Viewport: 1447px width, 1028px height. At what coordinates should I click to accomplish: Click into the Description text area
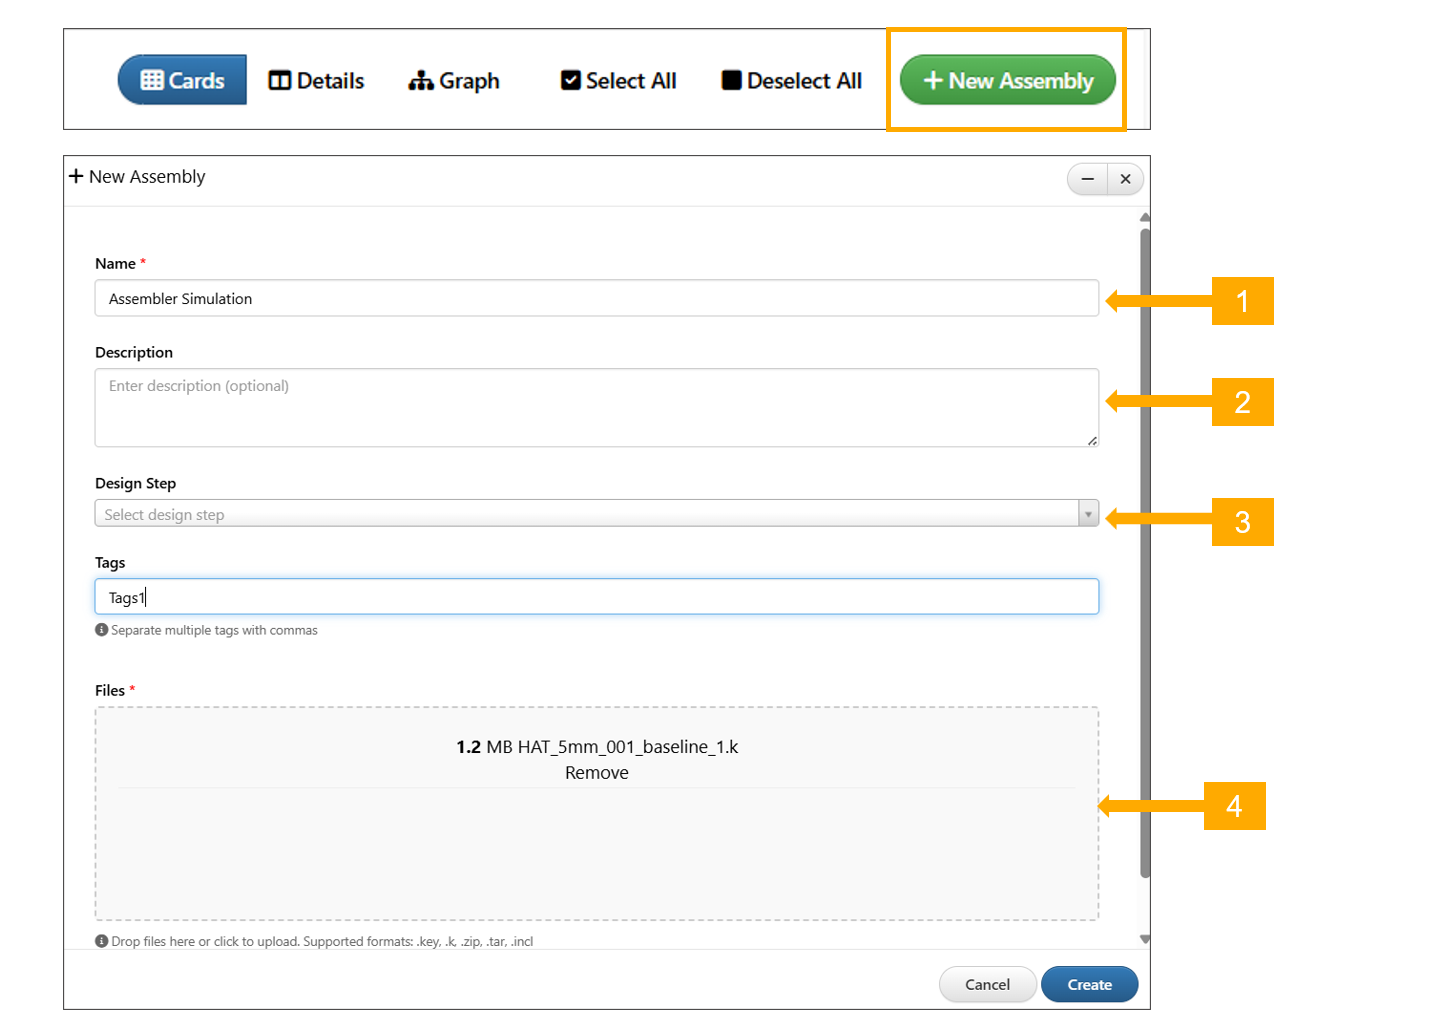point(596,407)
